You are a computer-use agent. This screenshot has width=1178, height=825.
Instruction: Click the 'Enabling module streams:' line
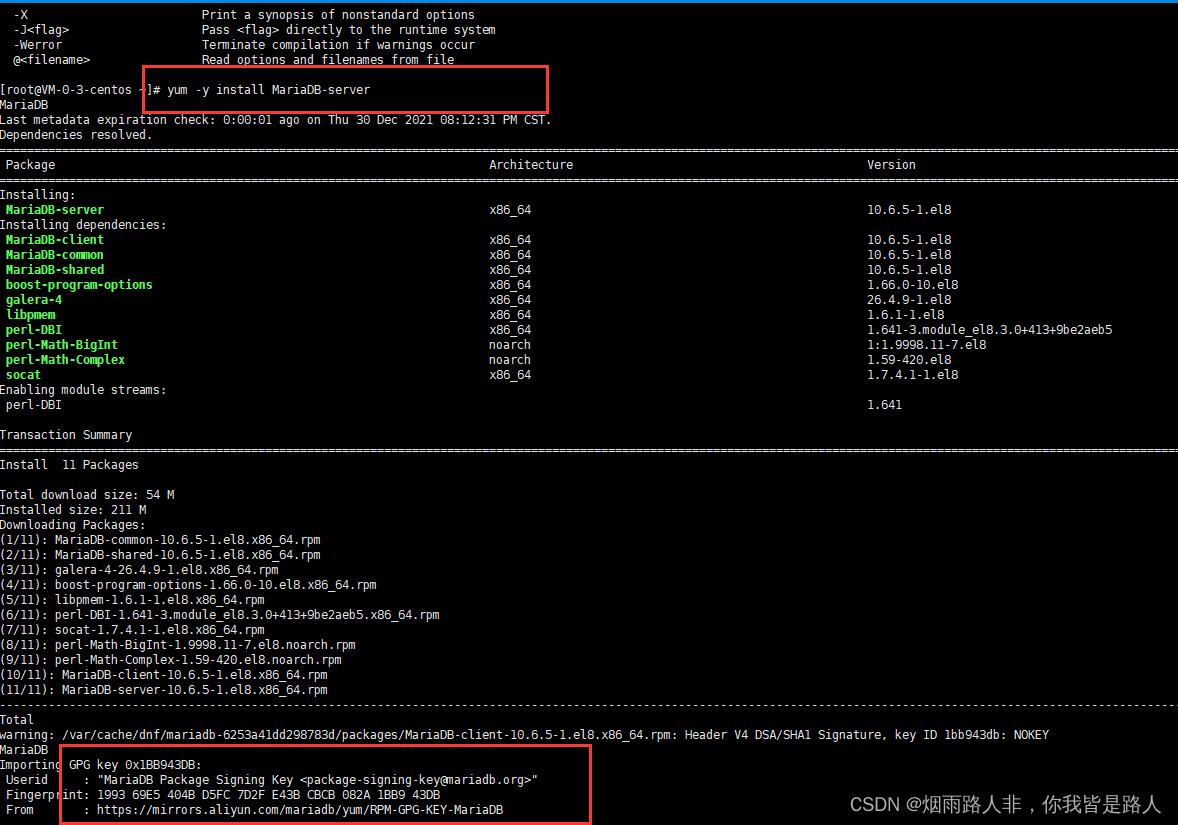click(83, 390)
